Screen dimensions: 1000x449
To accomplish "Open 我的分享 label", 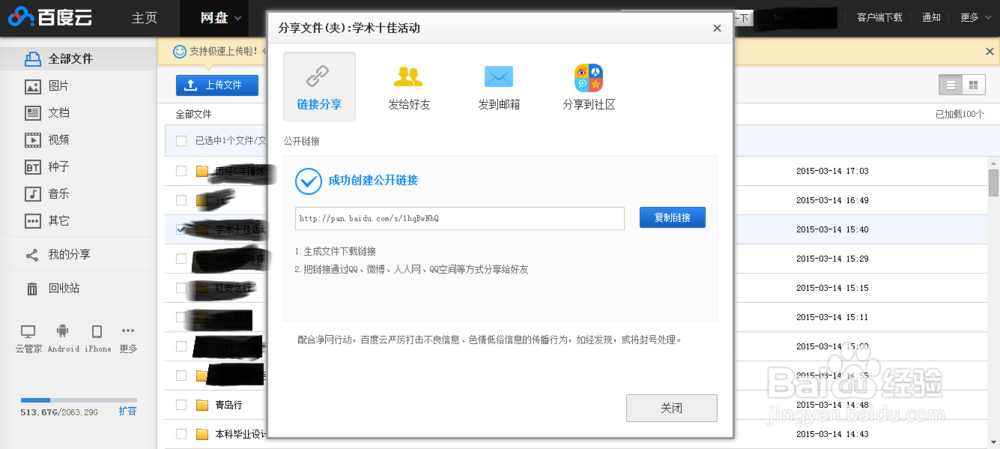I will point(70,254).
